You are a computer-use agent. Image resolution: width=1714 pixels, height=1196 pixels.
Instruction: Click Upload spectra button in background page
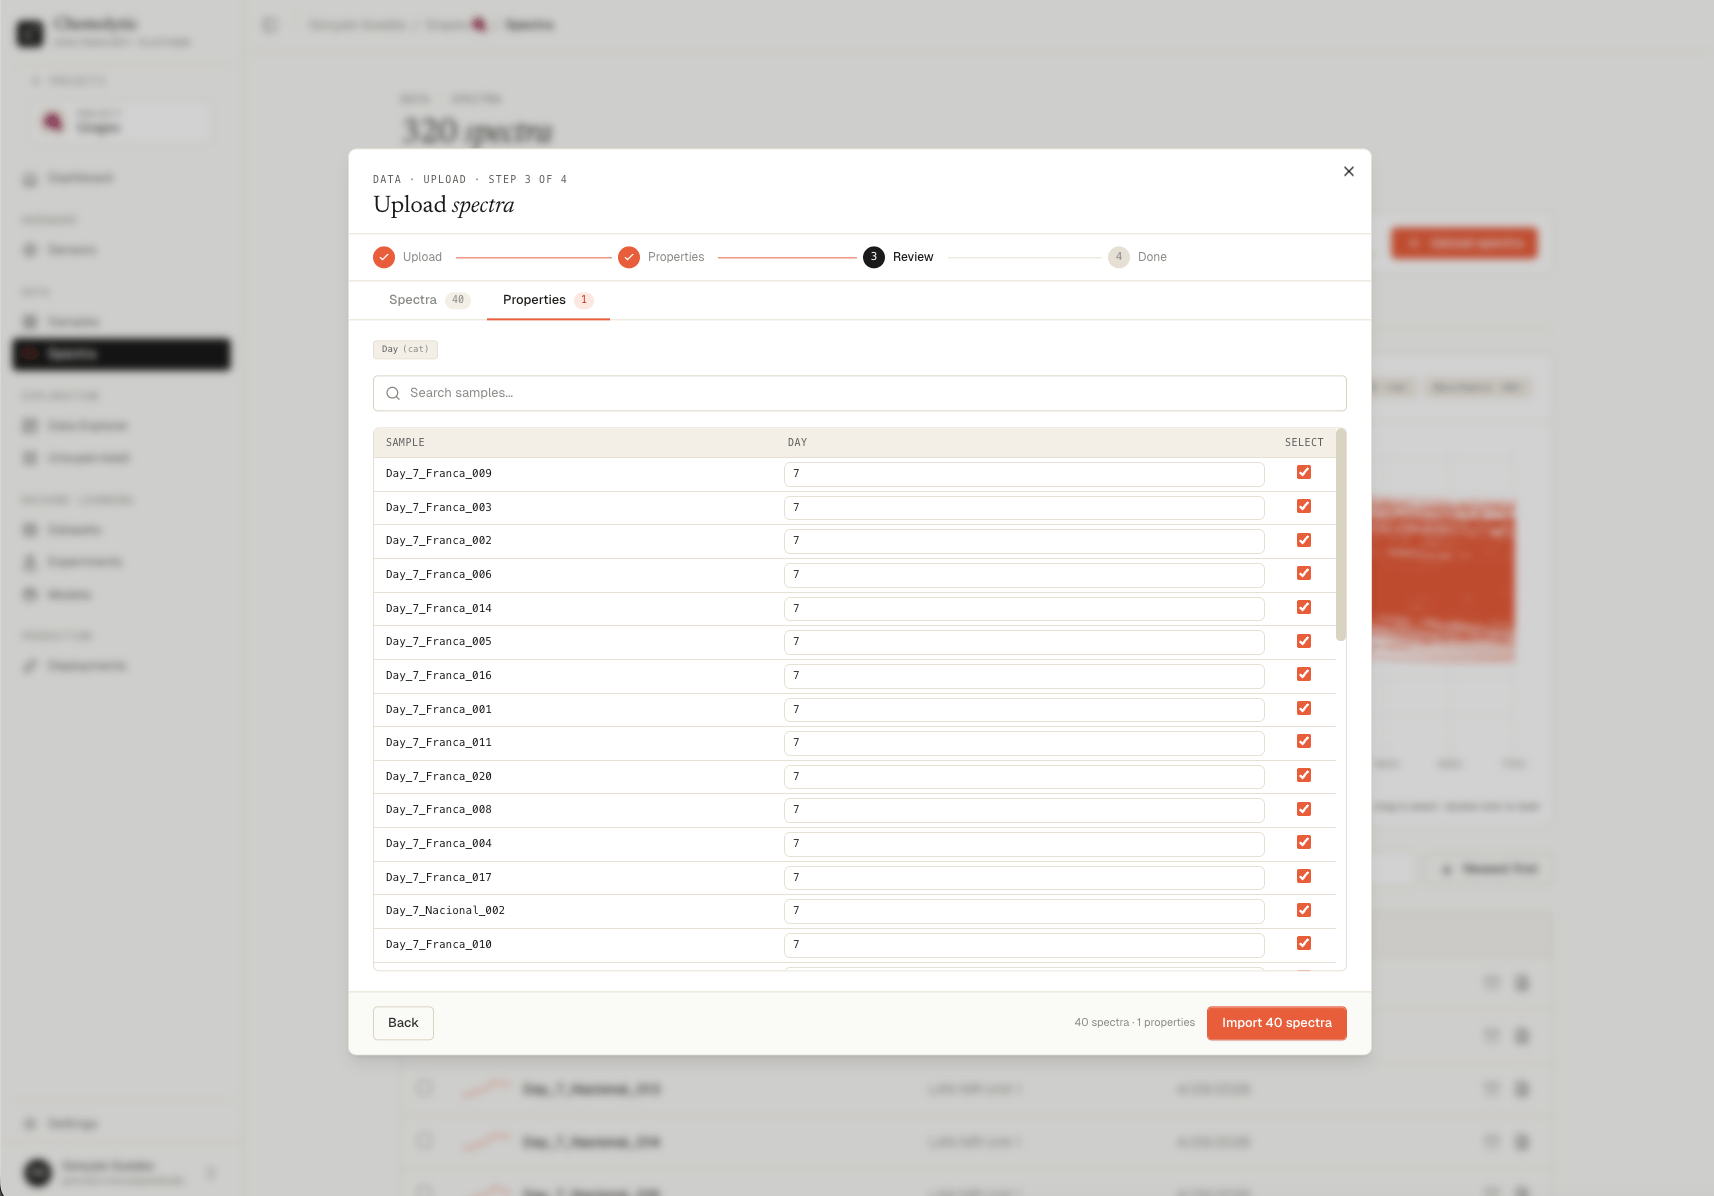point(1464,243)
